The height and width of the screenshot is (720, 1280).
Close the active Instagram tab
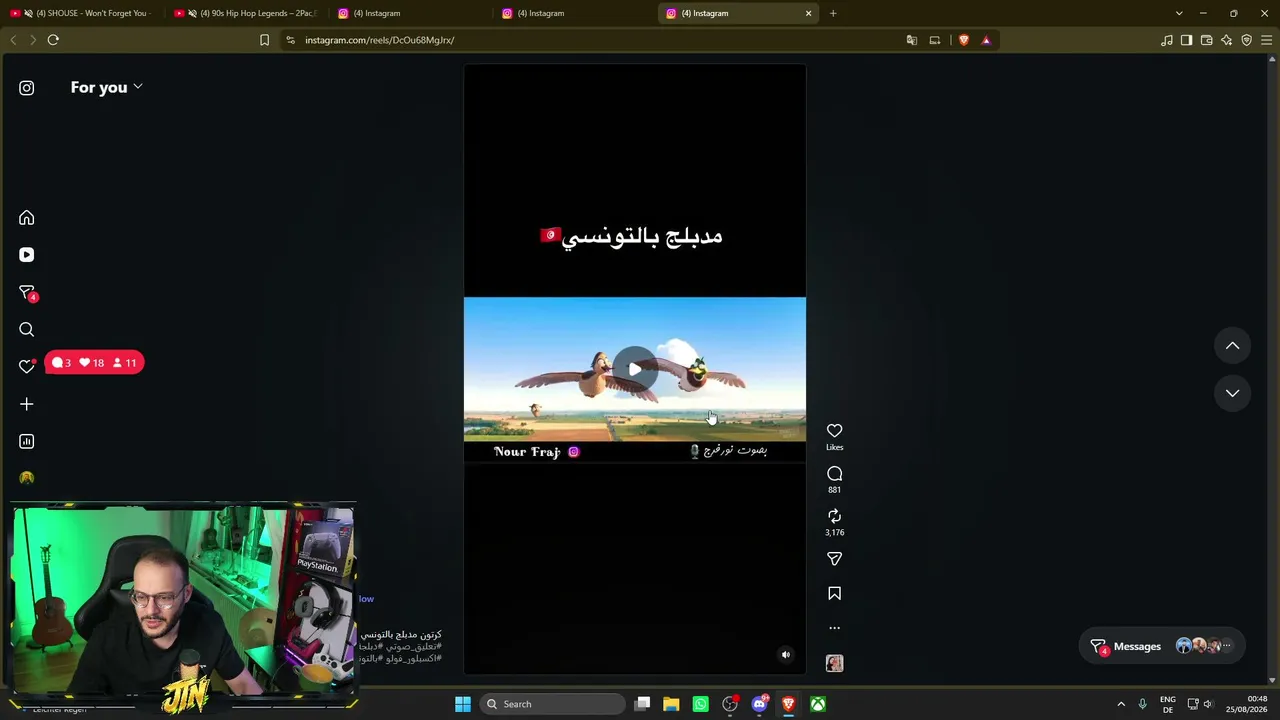click(809, 13)
